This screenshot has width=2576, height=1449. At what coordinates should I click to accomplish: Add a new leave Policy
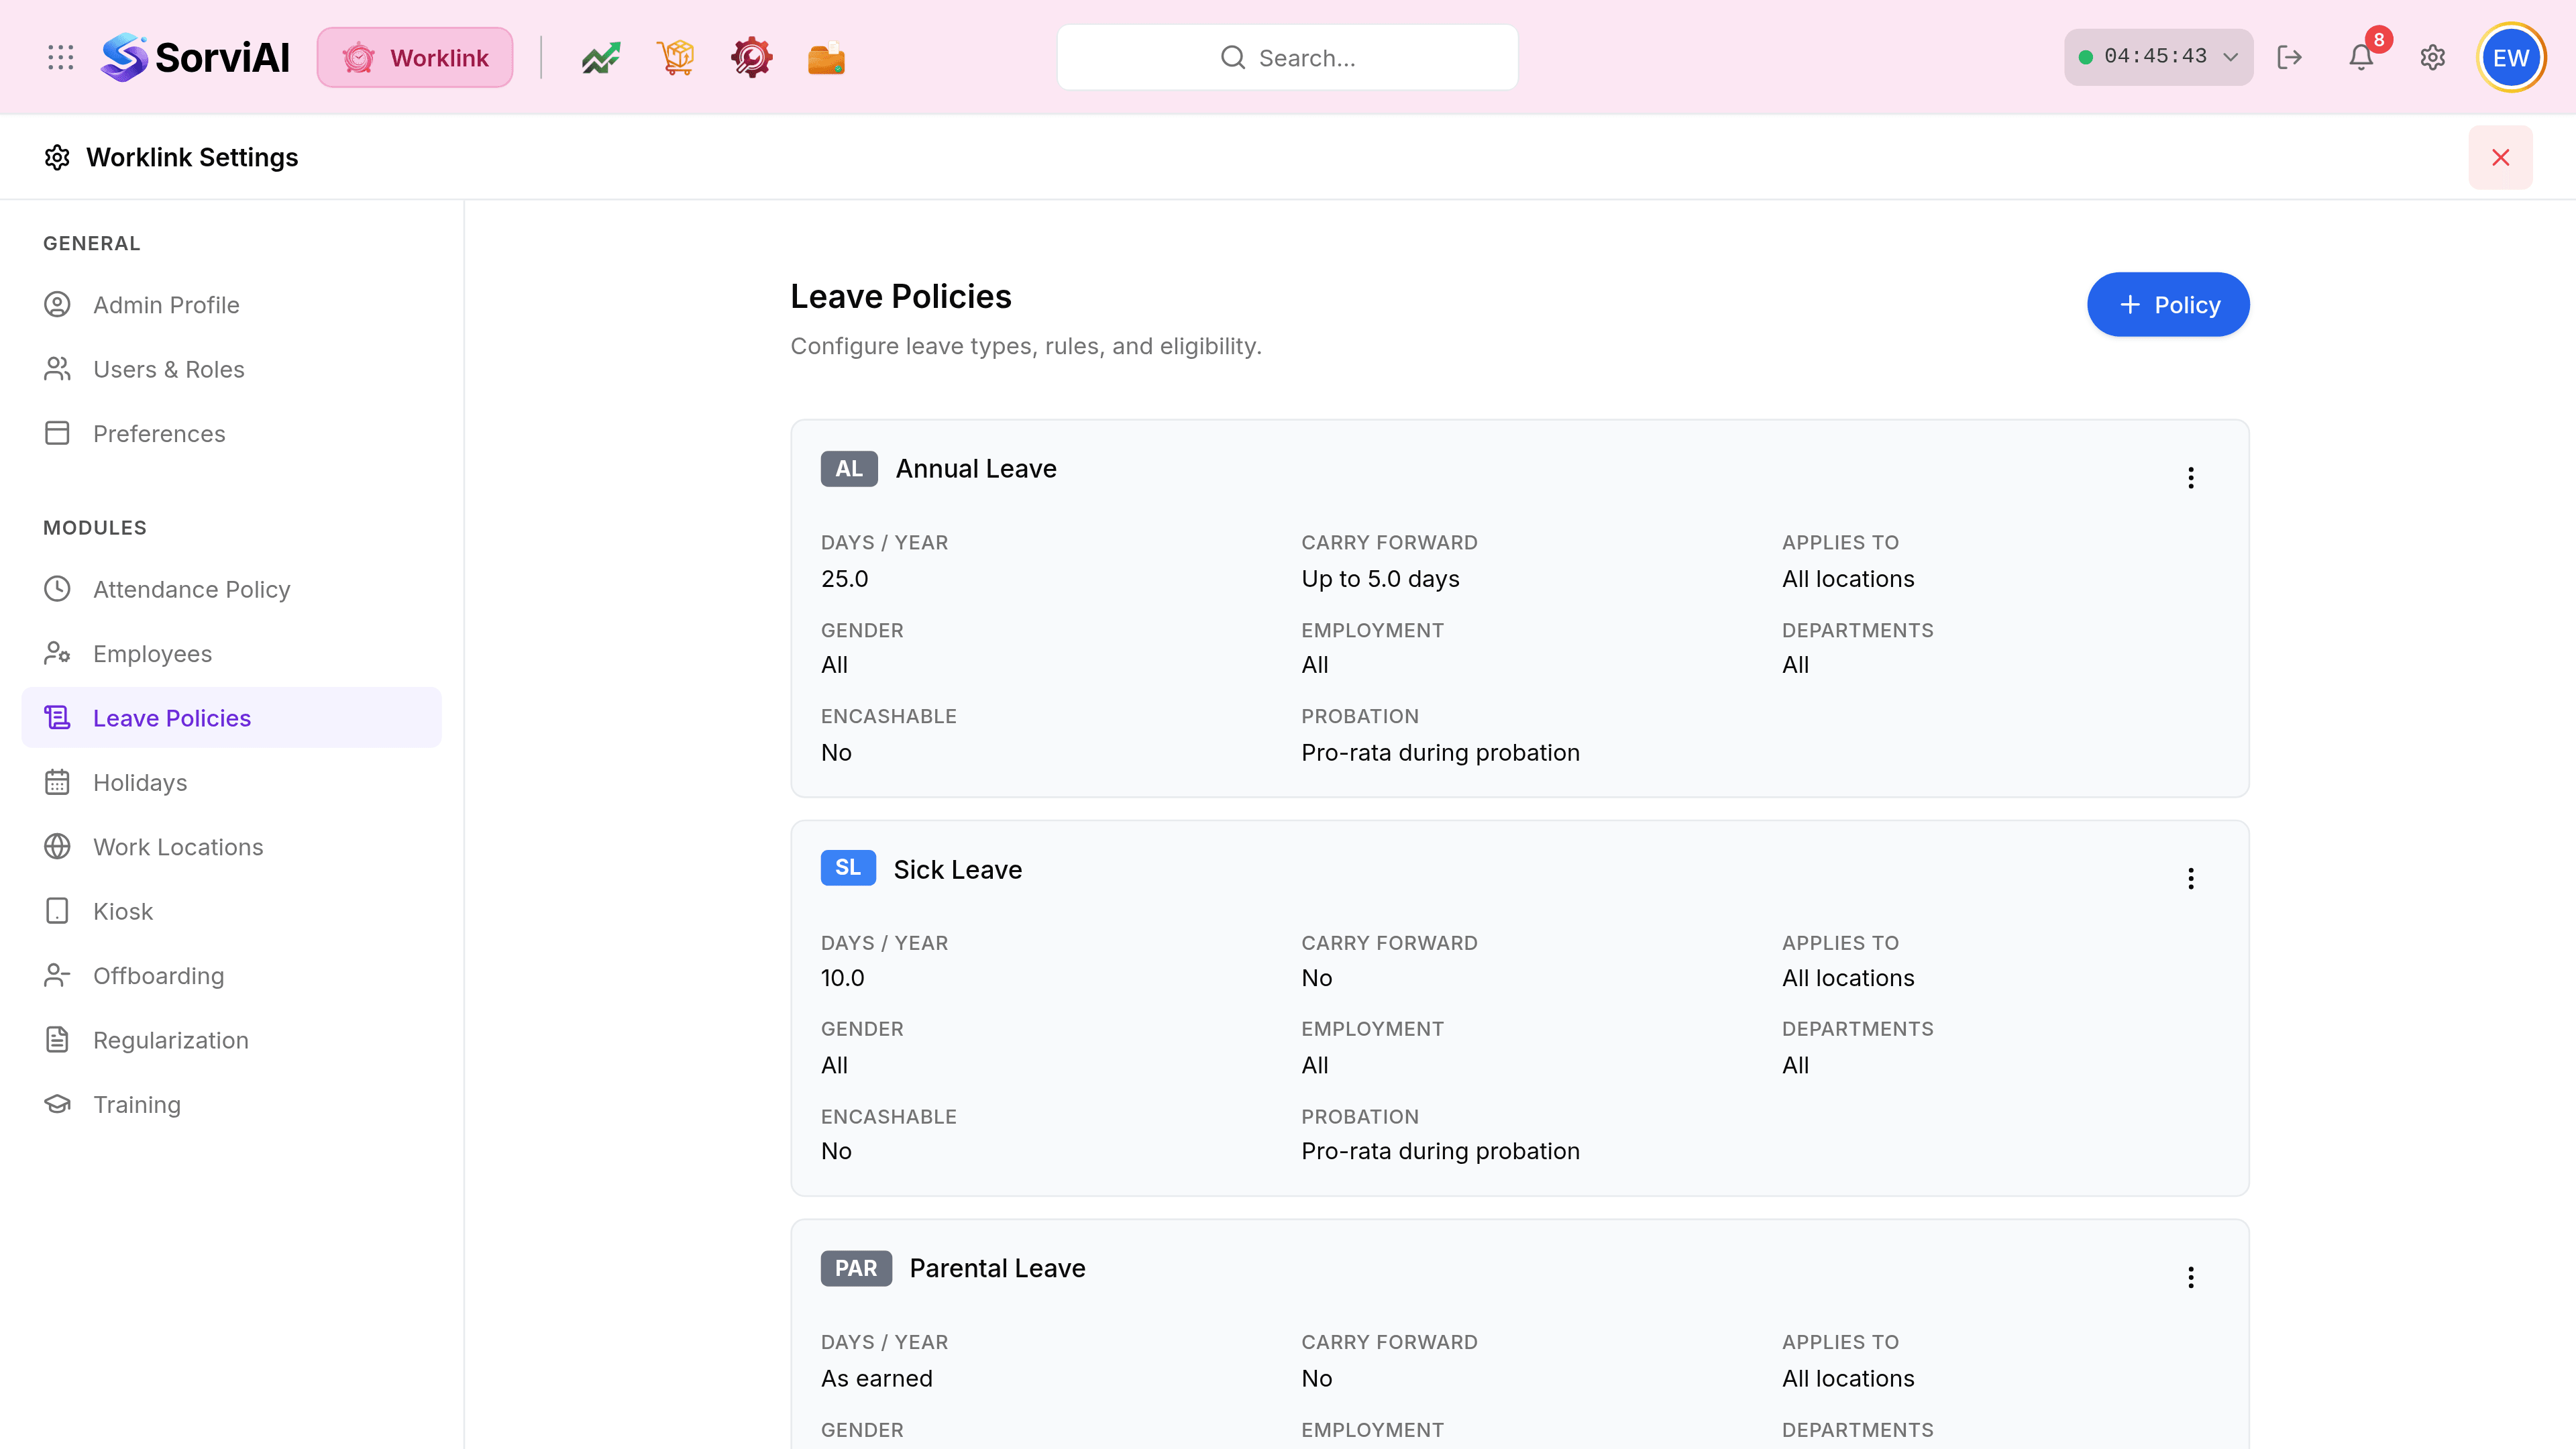click(2168, 304)
